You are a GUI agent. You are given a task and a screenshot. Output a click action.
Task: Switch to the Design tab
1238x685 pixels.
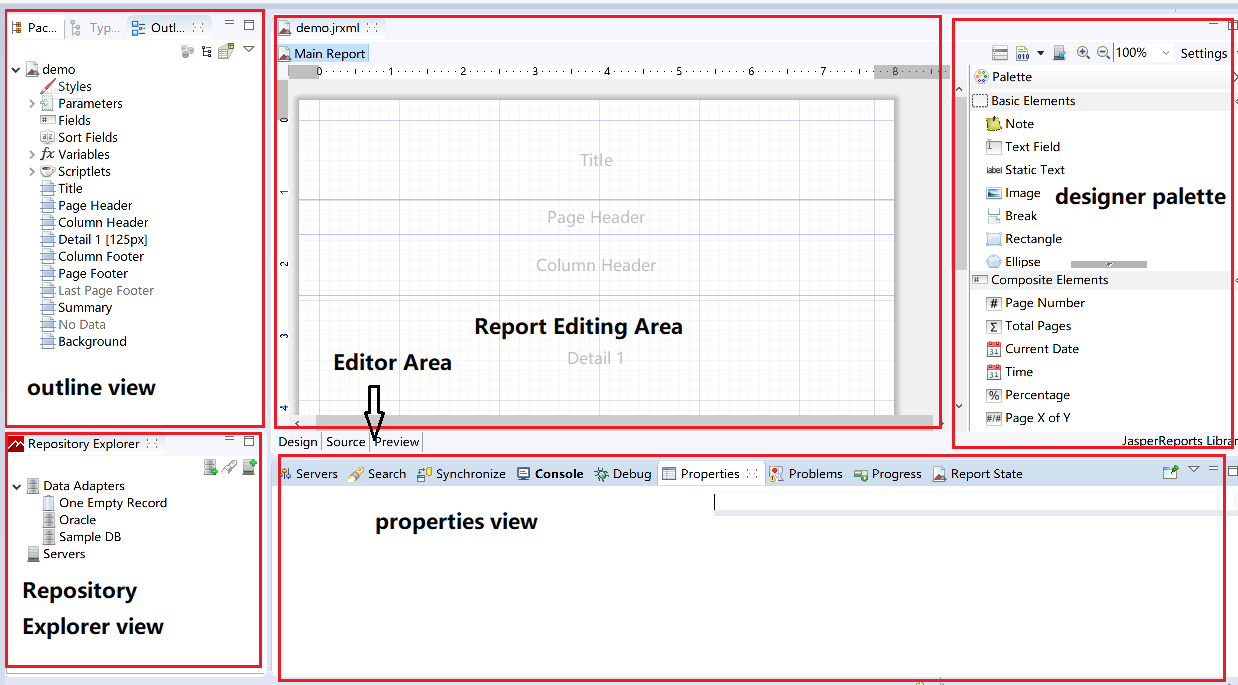(297, 442)
